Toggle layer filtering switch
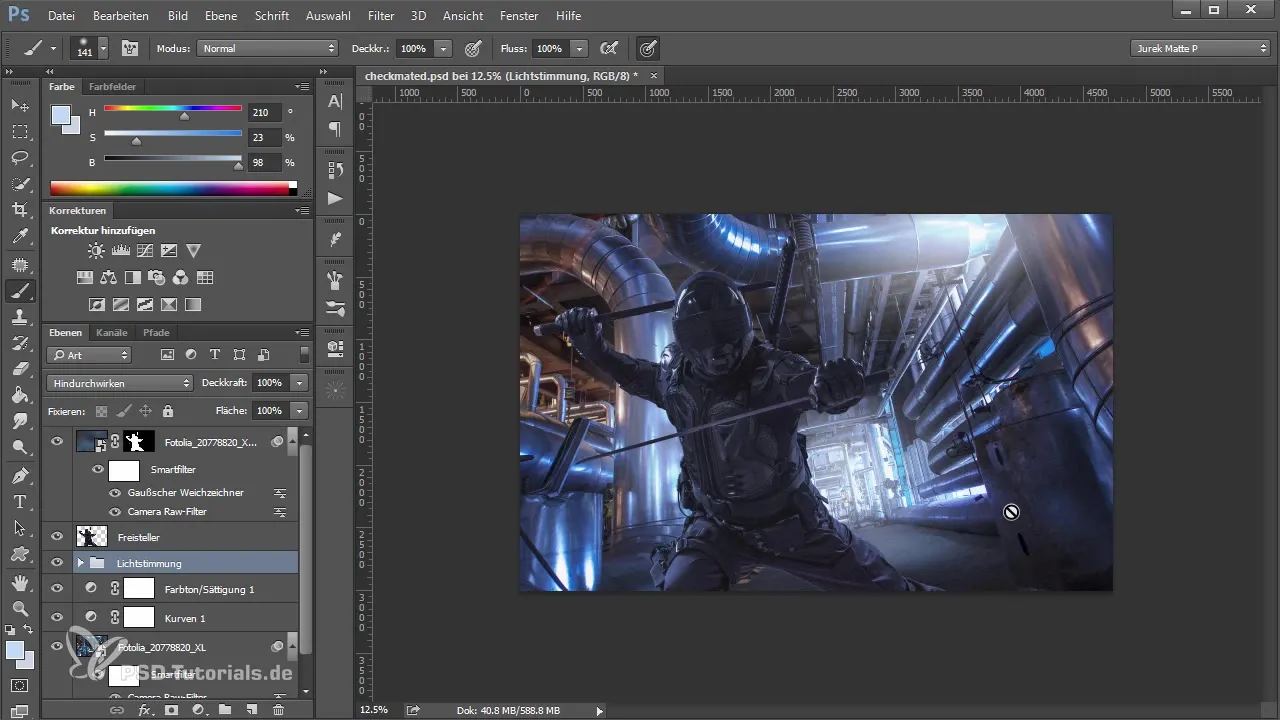The image size is (1280, 720). point(304,354)
